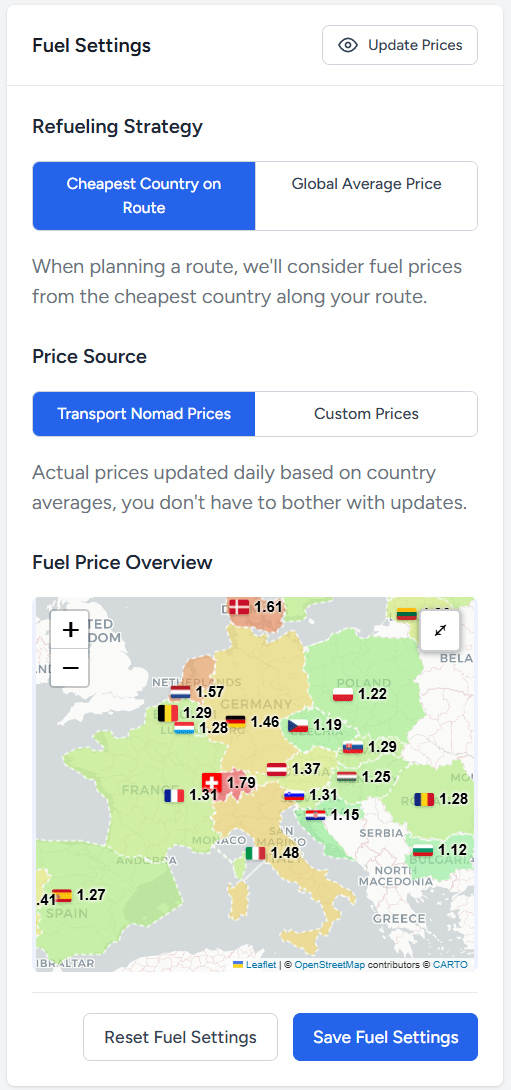Select Cheapest Country on Route strategy
The image size is (511, 1090).
pos(144,196)
